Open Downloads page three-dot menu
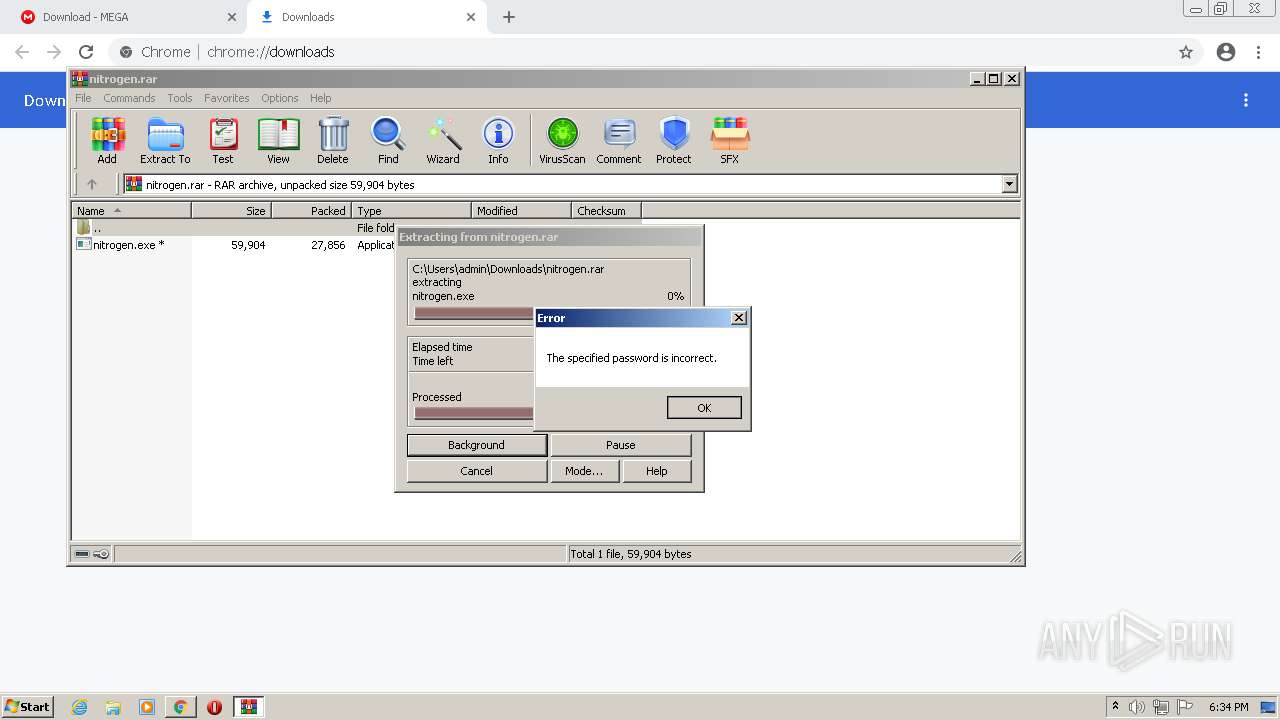The image size is (1280, 720). [x=1246, y=100]
